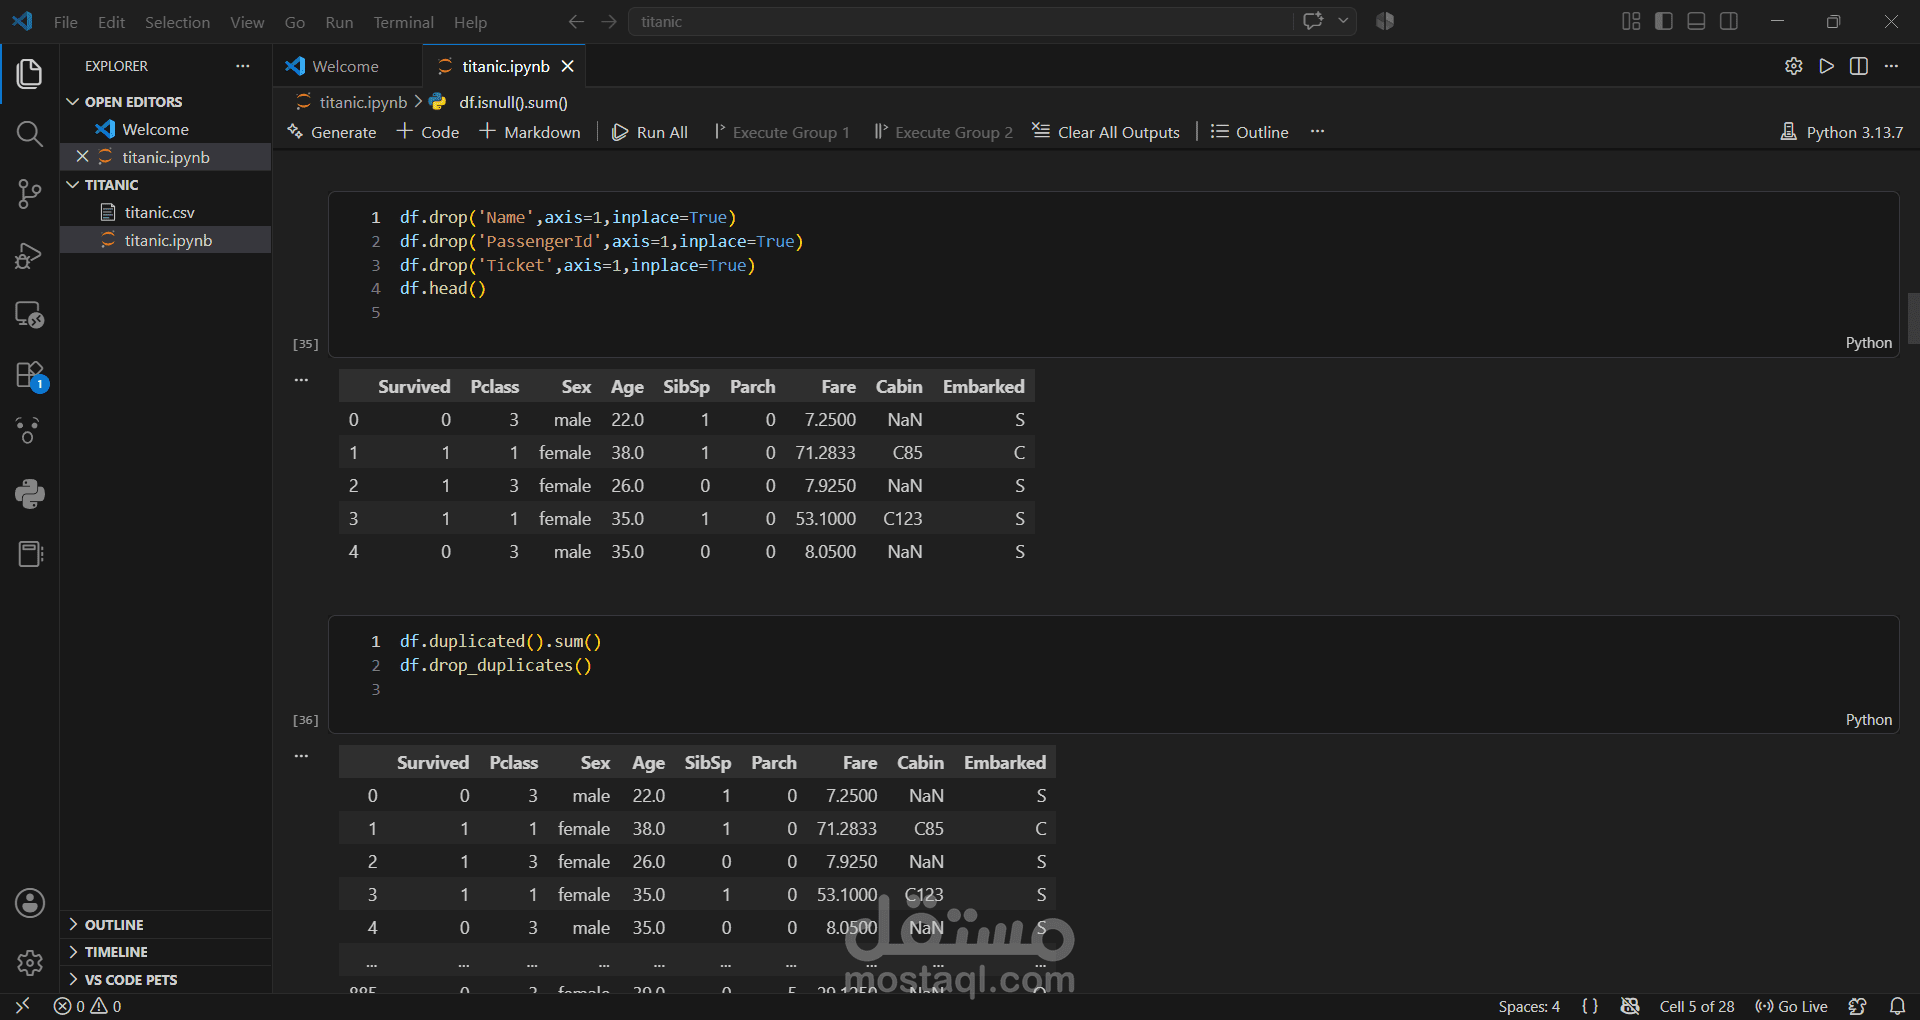Open Copilot chat dropdown arrow
The width and height of the screenshot is (1920, 1020).
(1344, 21)
